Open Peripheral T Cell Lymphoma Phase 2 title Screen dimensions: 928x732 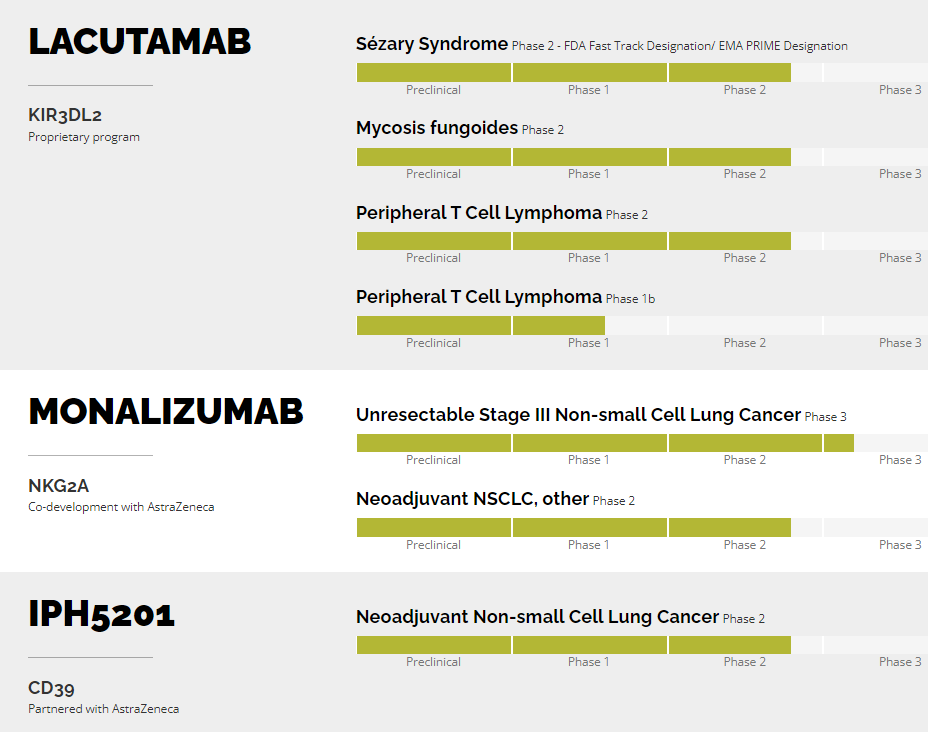point(479,213)
